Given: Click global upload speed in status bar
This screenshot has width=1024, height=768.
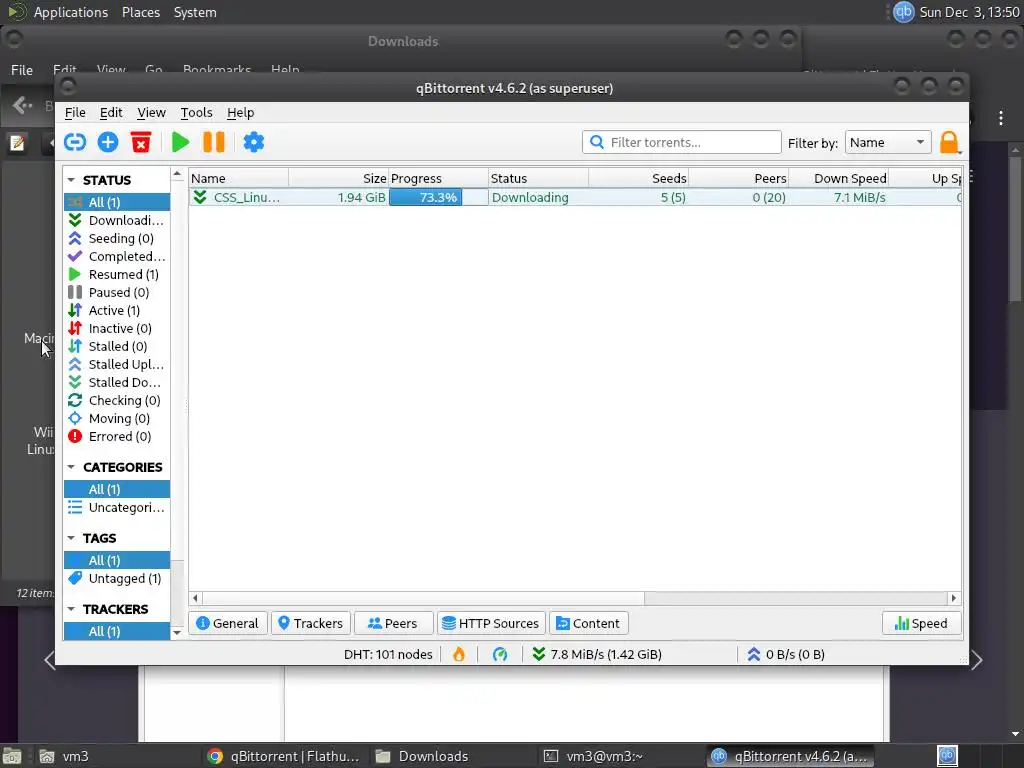Looking at the screenshot, I should (x=786, y=654).
